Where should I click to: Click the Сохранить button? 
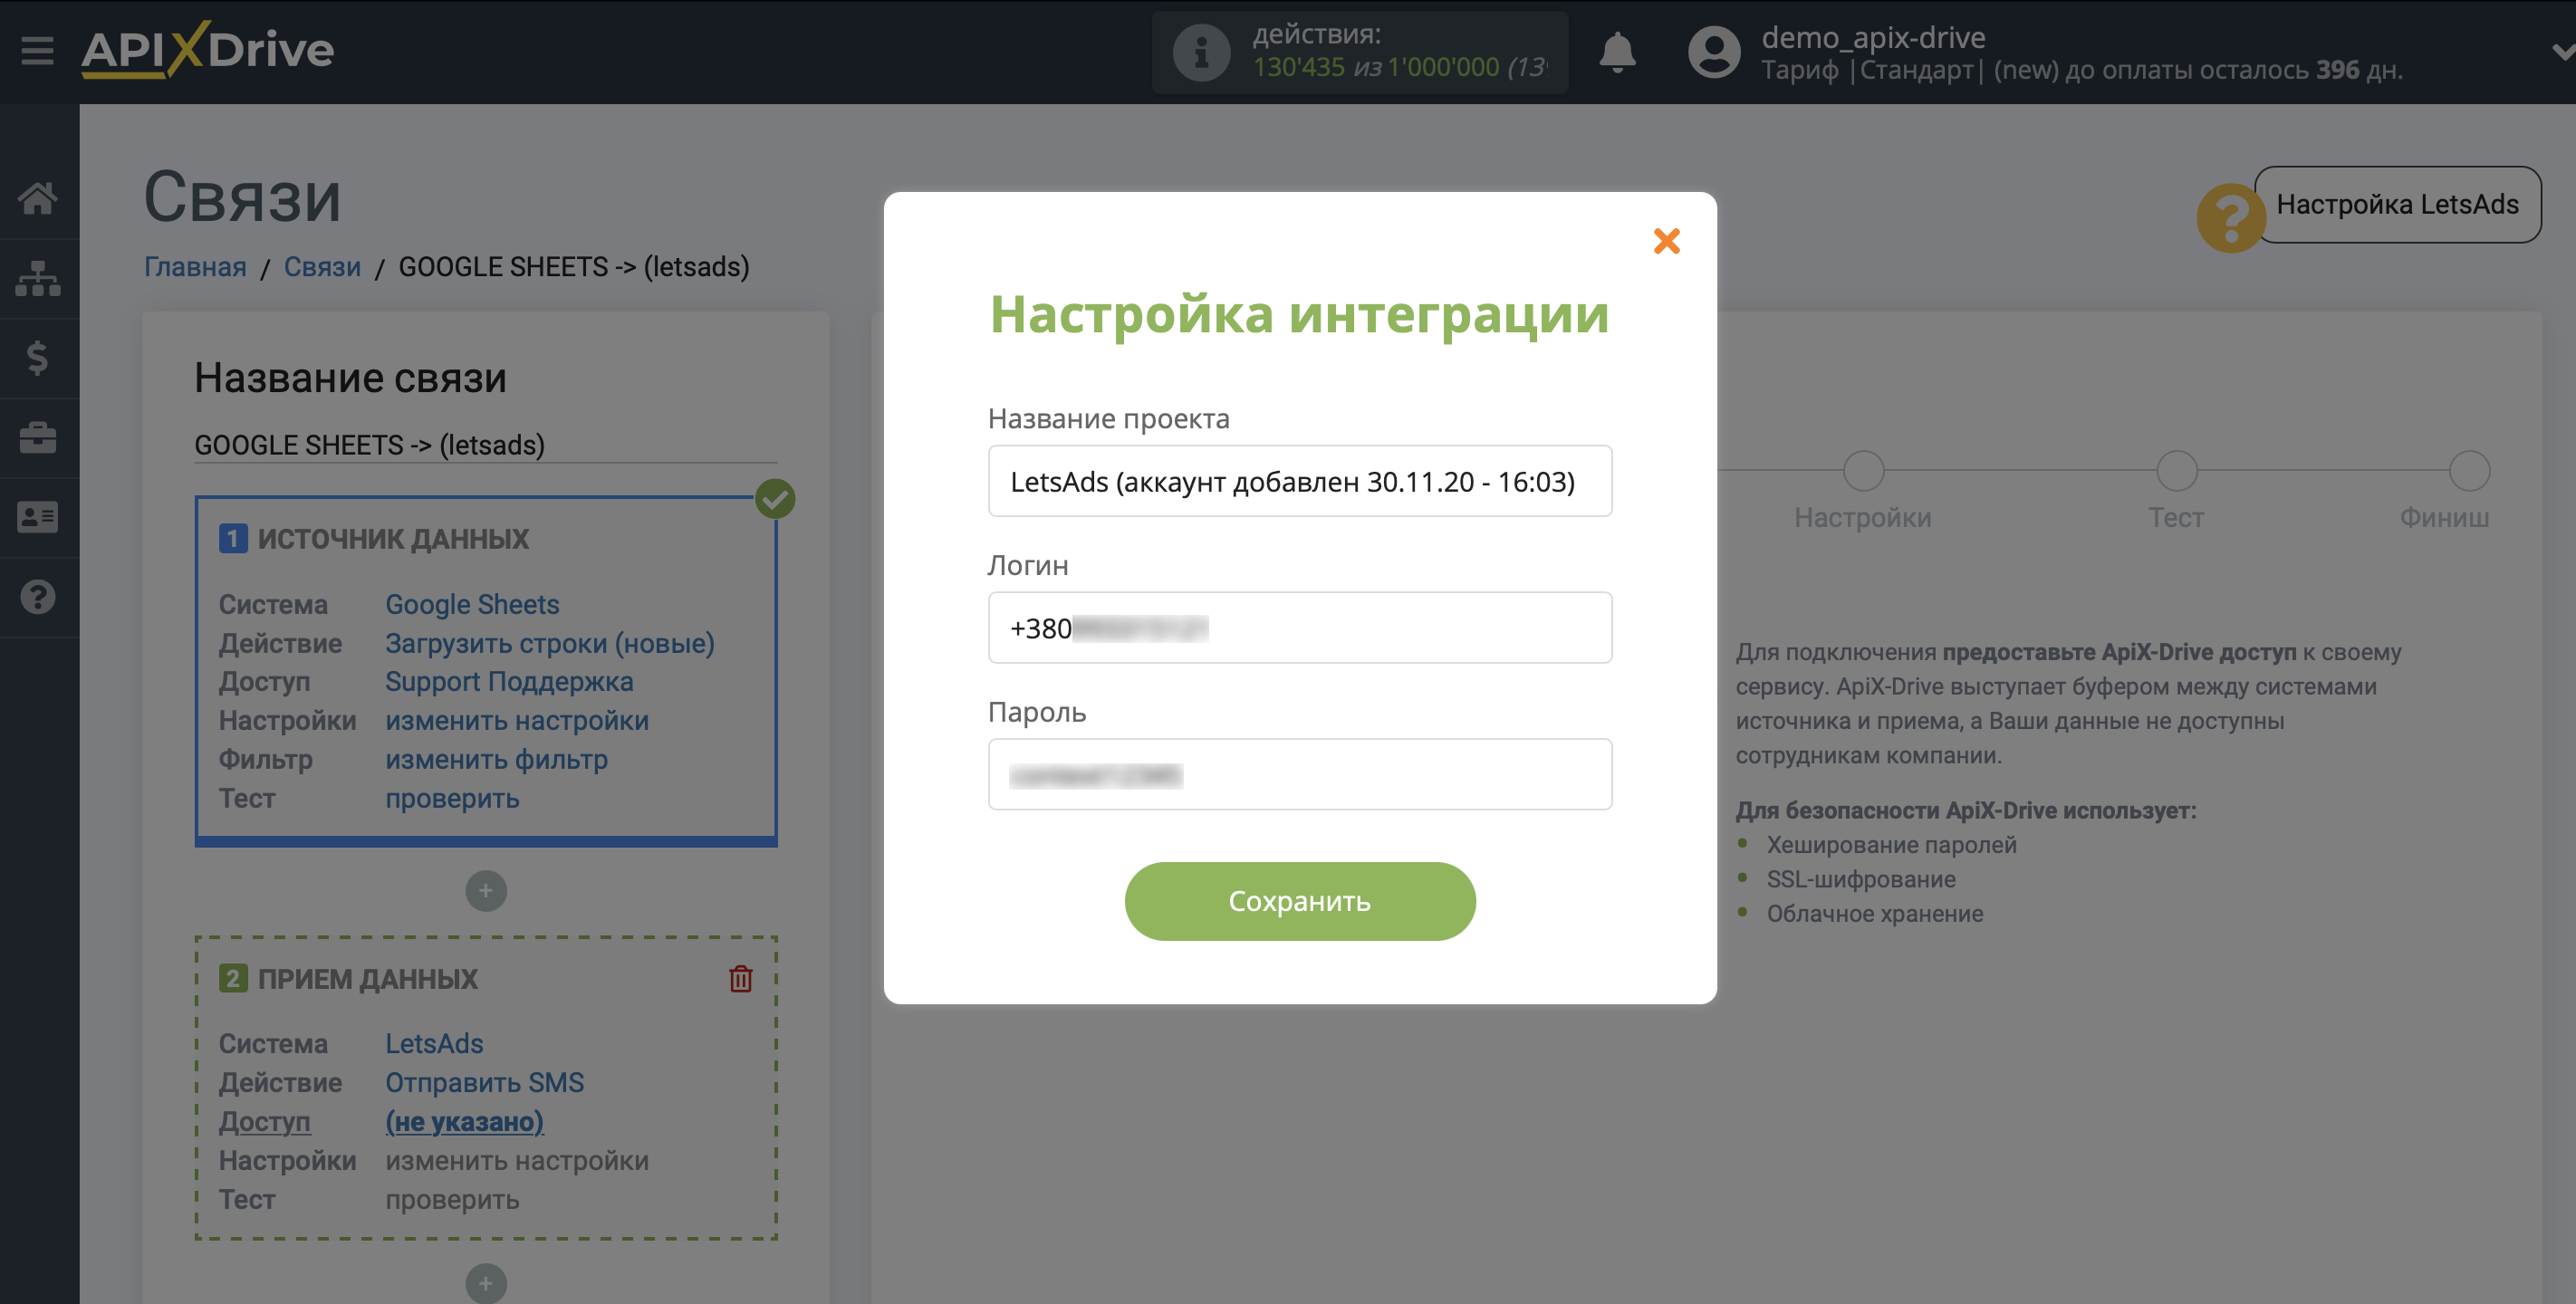(1300, 901)
